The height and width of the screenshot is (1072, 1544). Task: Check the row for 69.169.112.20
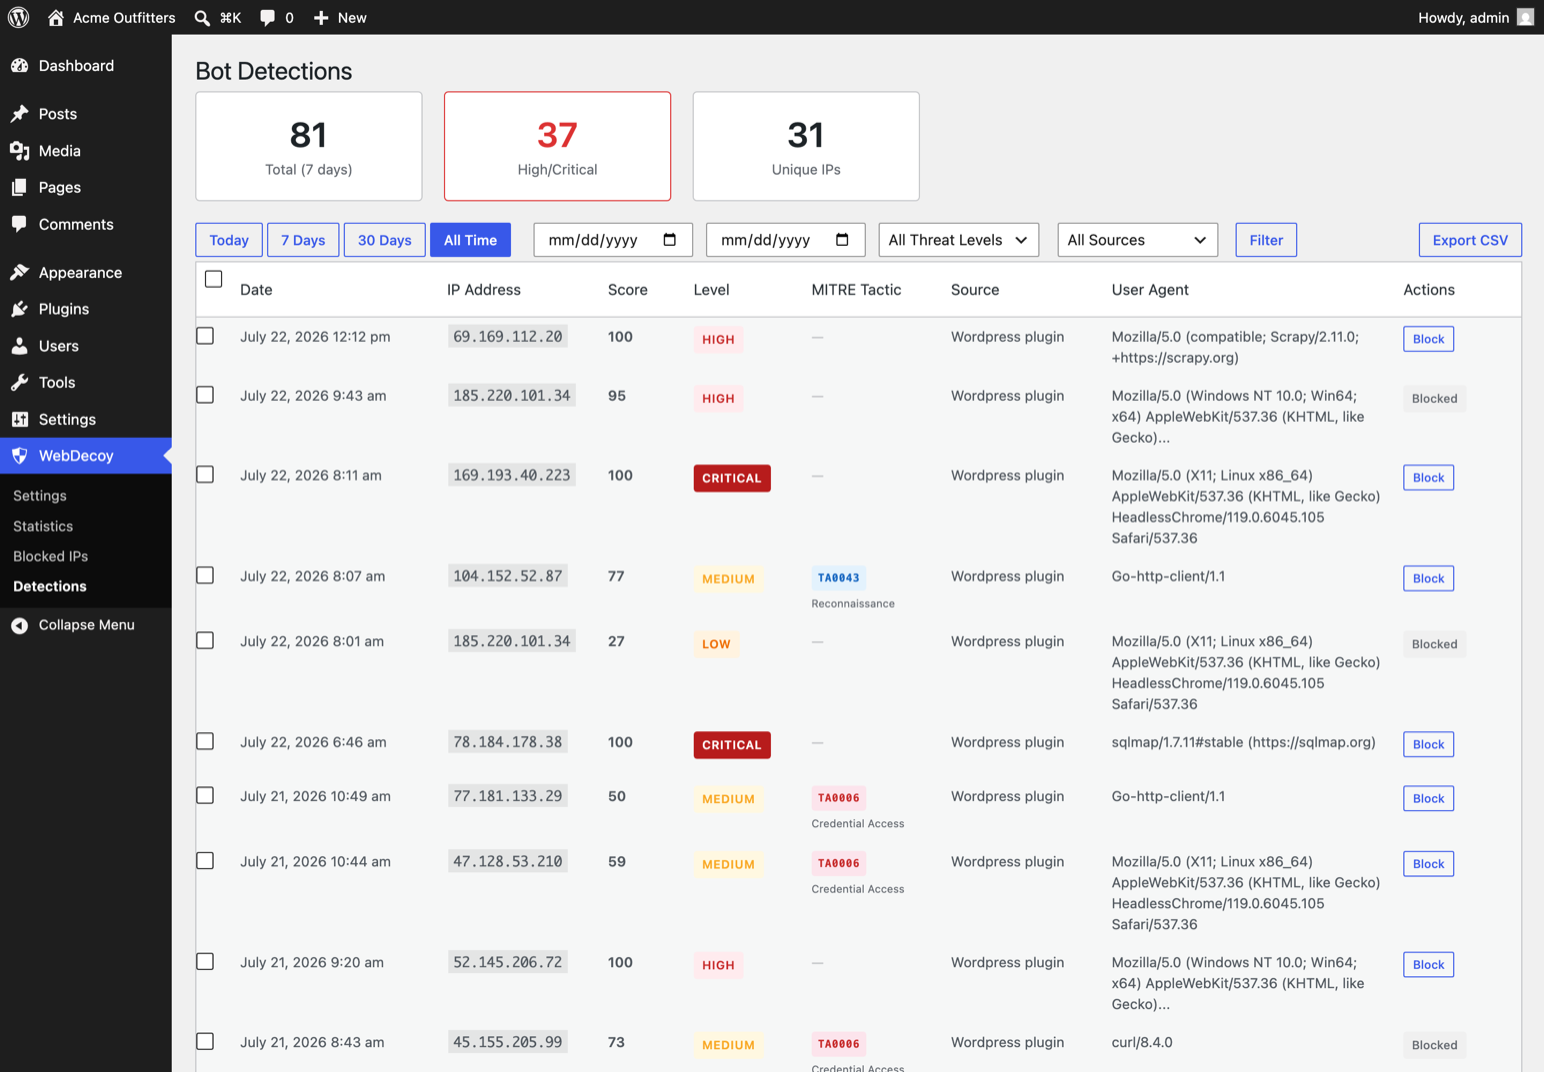(x=205, y=336)
